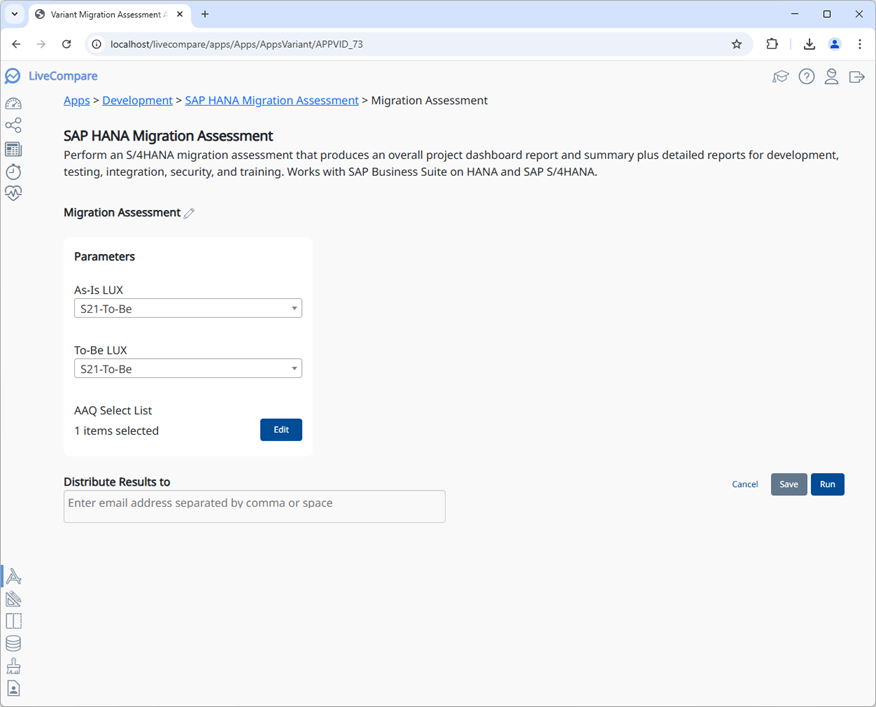This screenshot has height=707, width=876.
Task: Open Chrome profile avatar icon
Action: [x=835, y=44]
